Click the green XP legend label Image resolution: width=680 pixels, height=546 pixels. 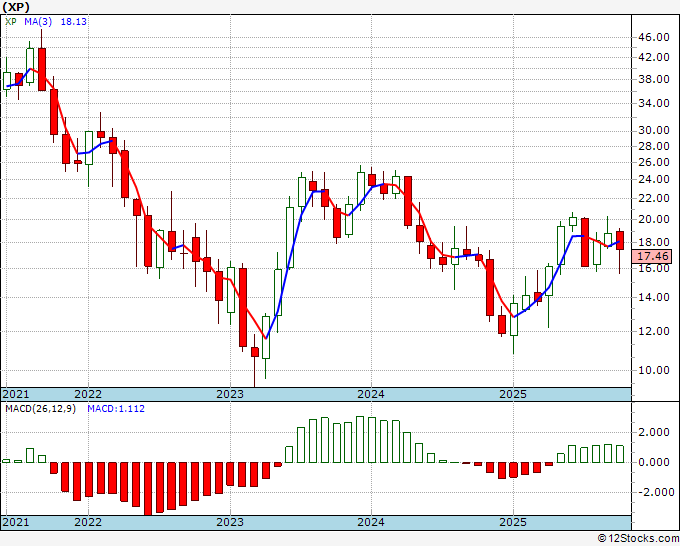(10, 22)
